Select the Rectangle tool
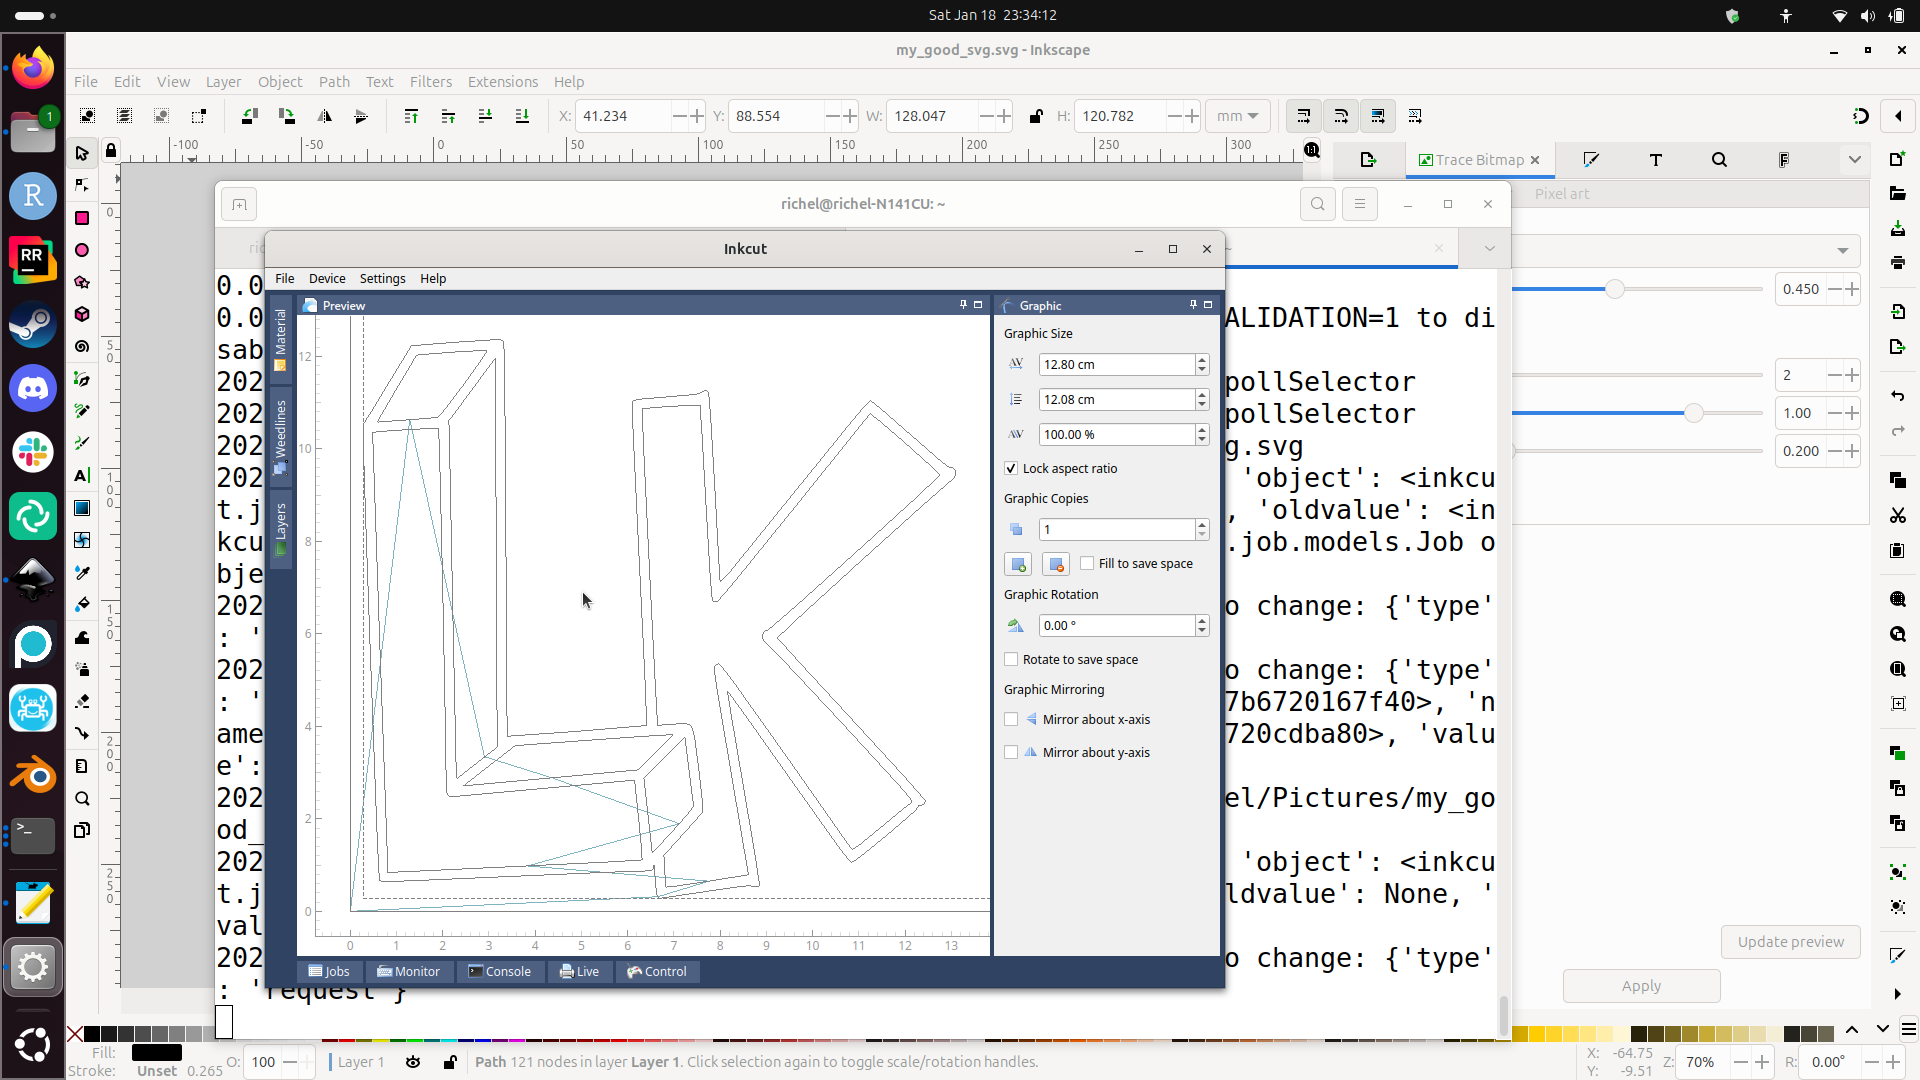This screenshot has width=1920, height=1080. point(82,218)
